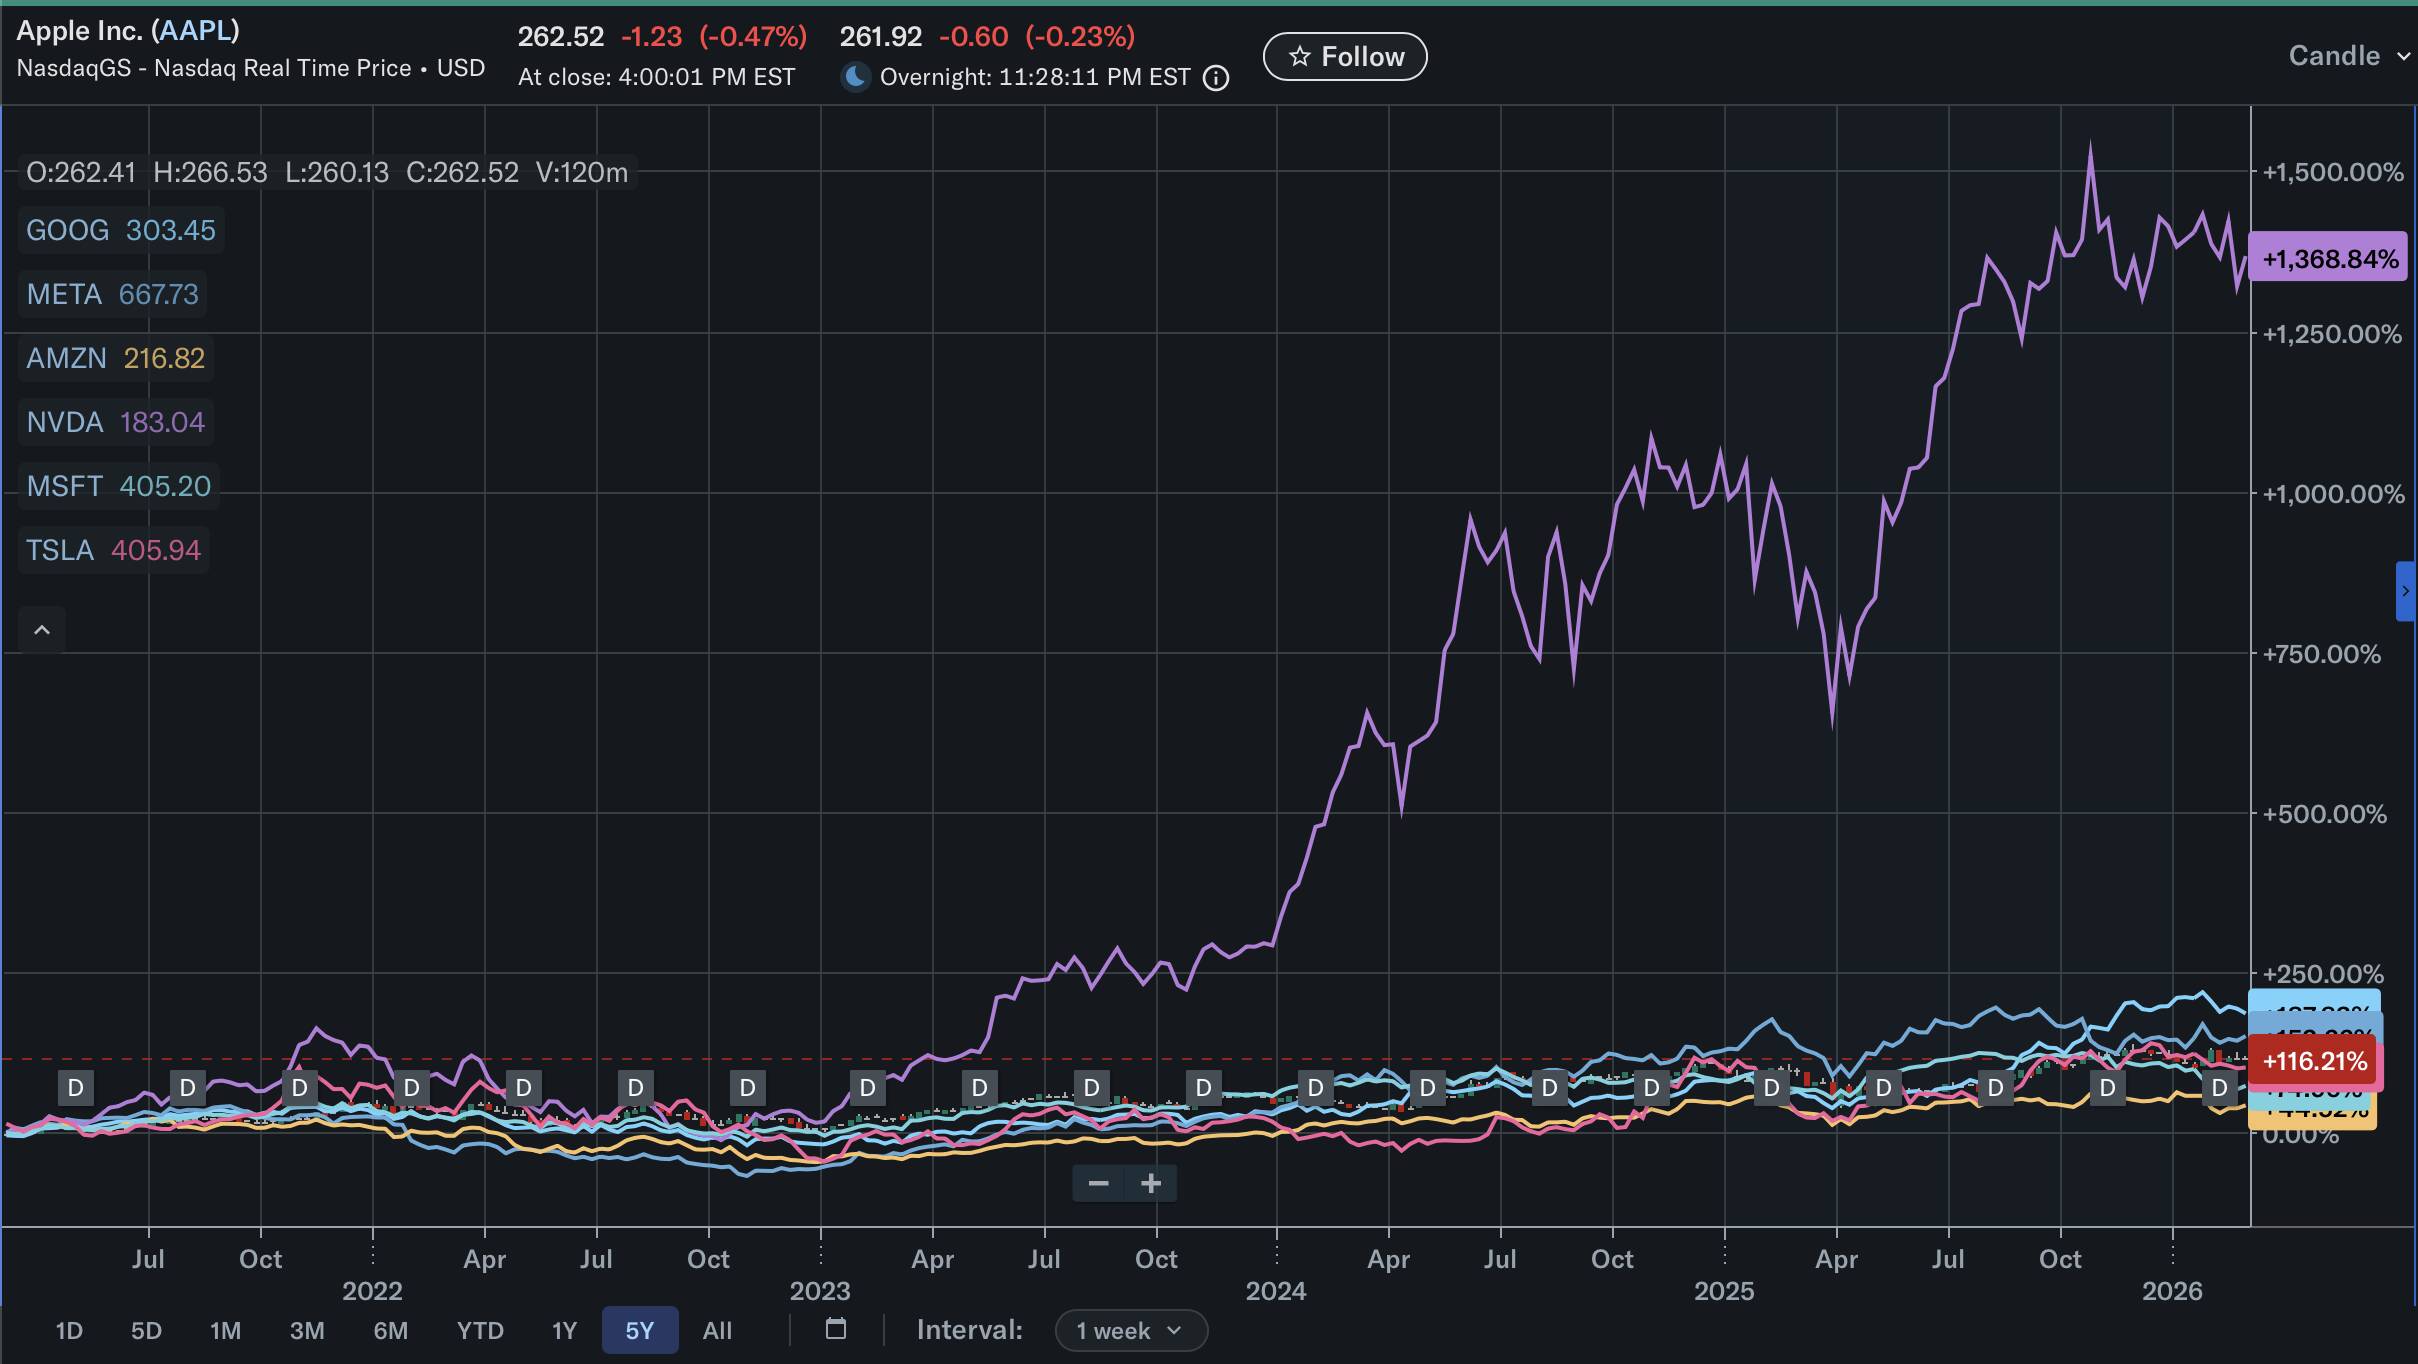This screenshot has width=2418, height=1364.
Task: Open the Candle chart type dropdown
Action: (2347, 56)
